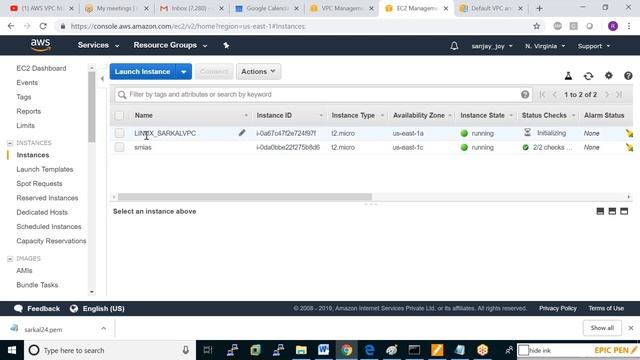Go to previous page of results
The height and width of the screenshot is (360, 640).
[x=555, y=95]
